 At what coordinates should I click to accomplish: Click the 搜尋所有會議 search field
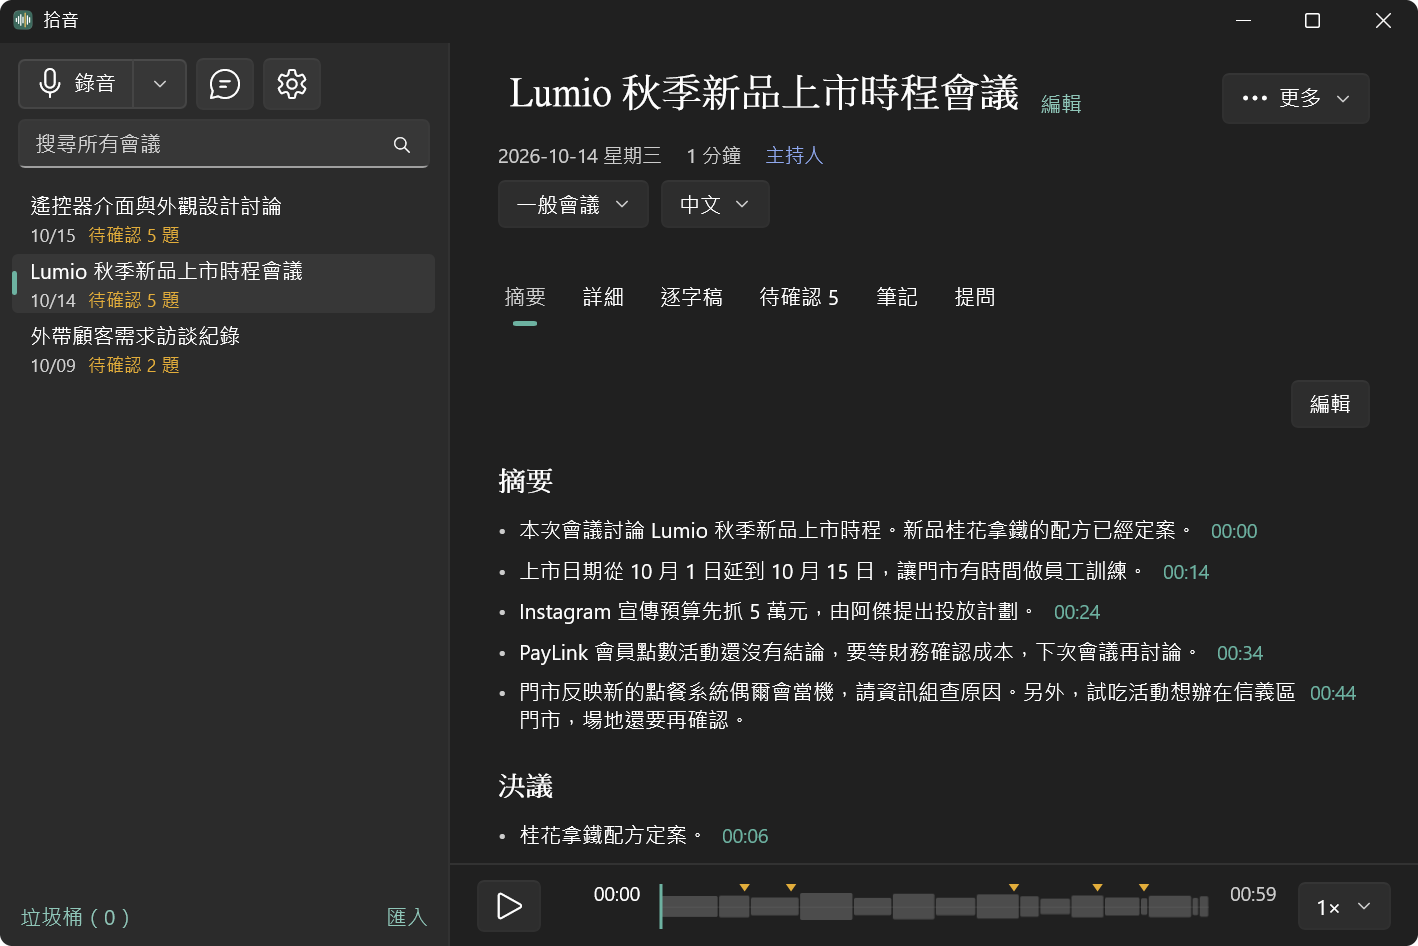224,144
